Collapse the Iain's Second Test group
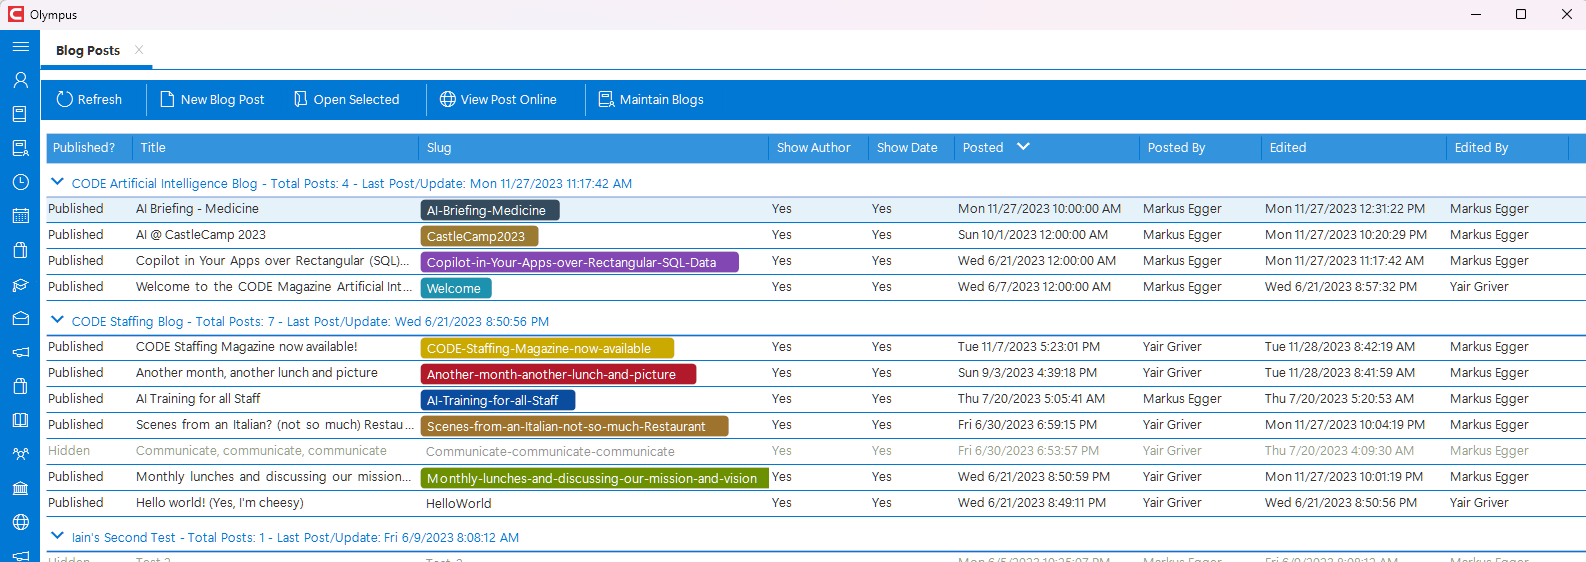The image size is (1586, 562). coord(57,536)
